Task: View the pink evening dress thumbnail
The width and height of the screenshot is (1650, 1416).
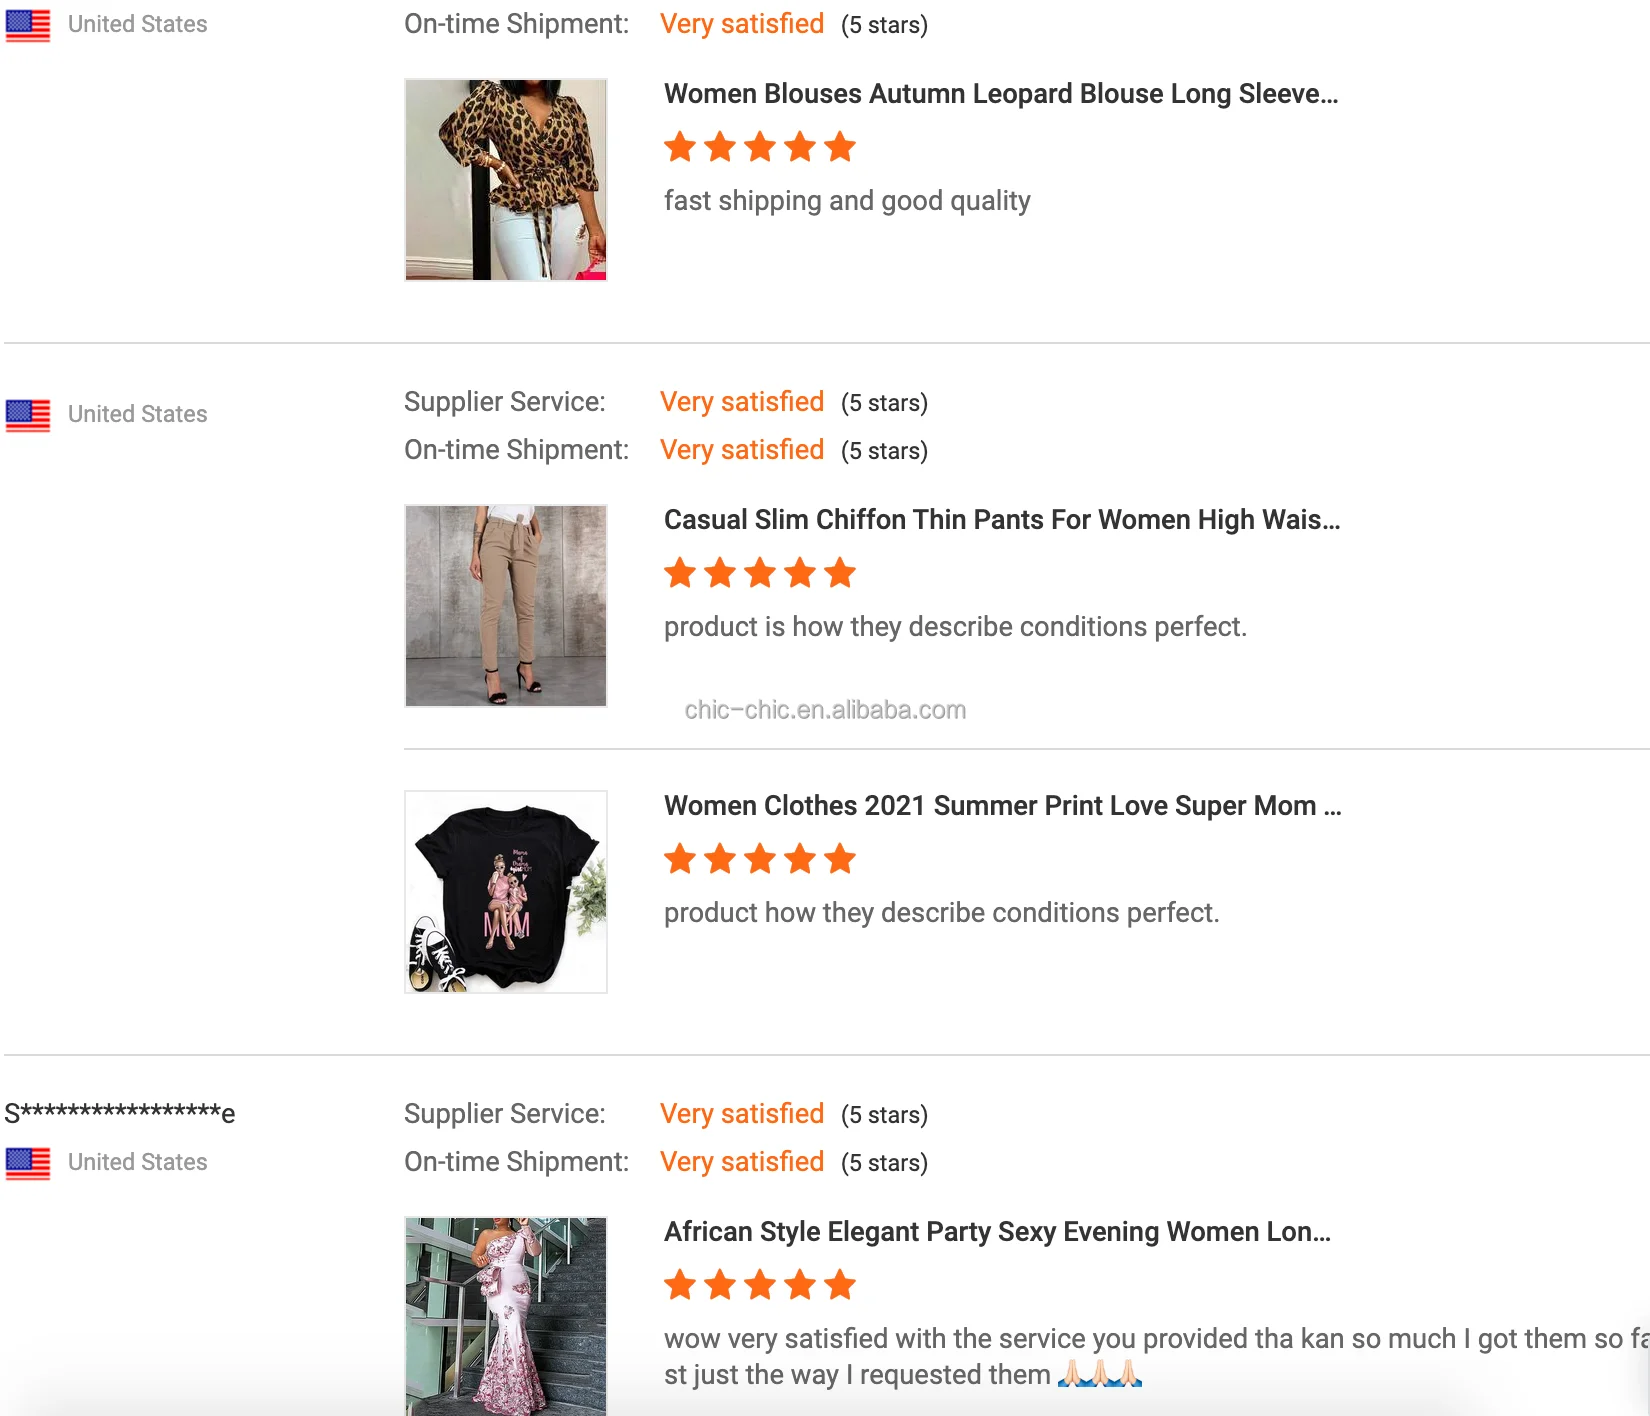Action: (x=506, y=1315)
